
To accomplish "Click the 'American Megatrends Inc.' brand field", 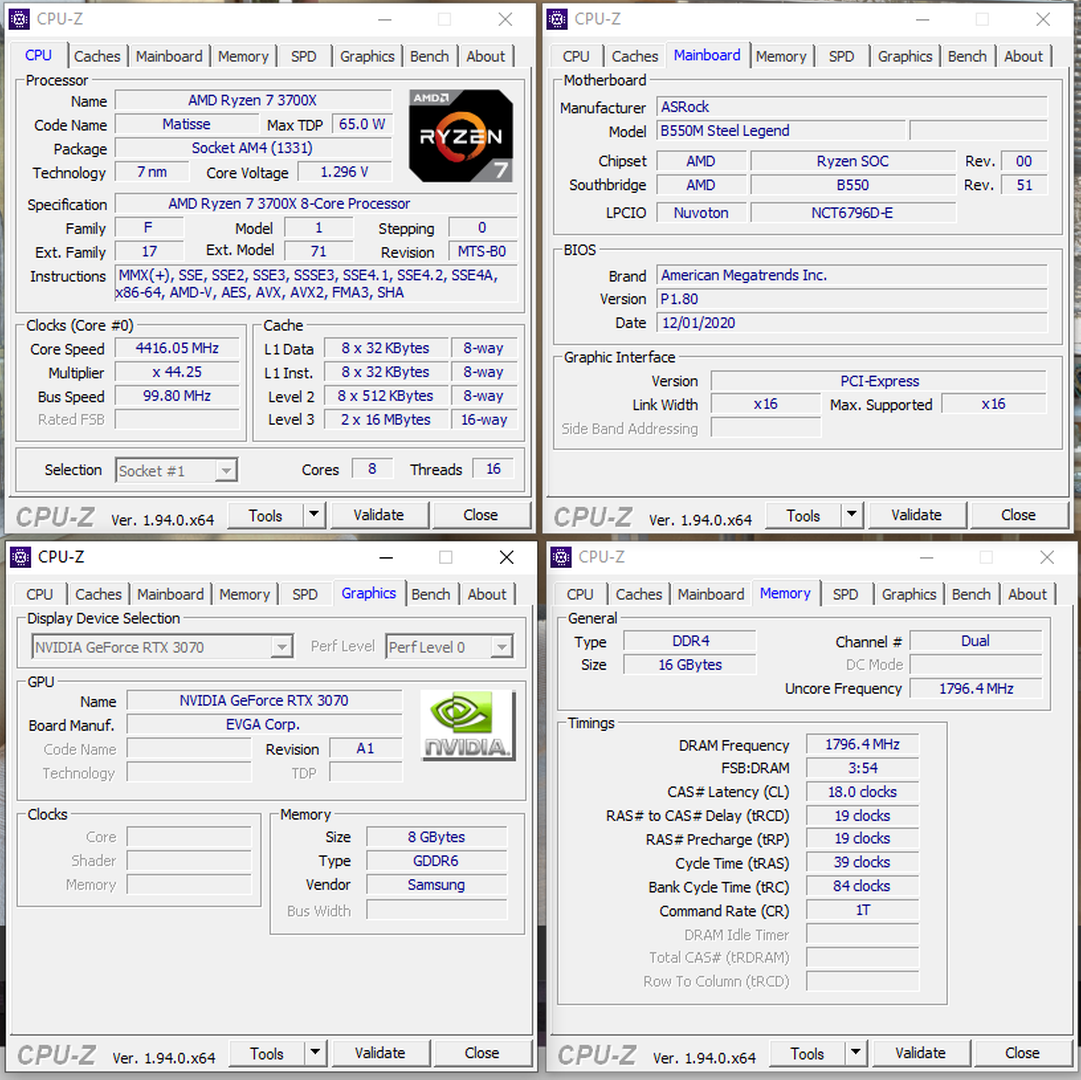I will click(851, 276).
